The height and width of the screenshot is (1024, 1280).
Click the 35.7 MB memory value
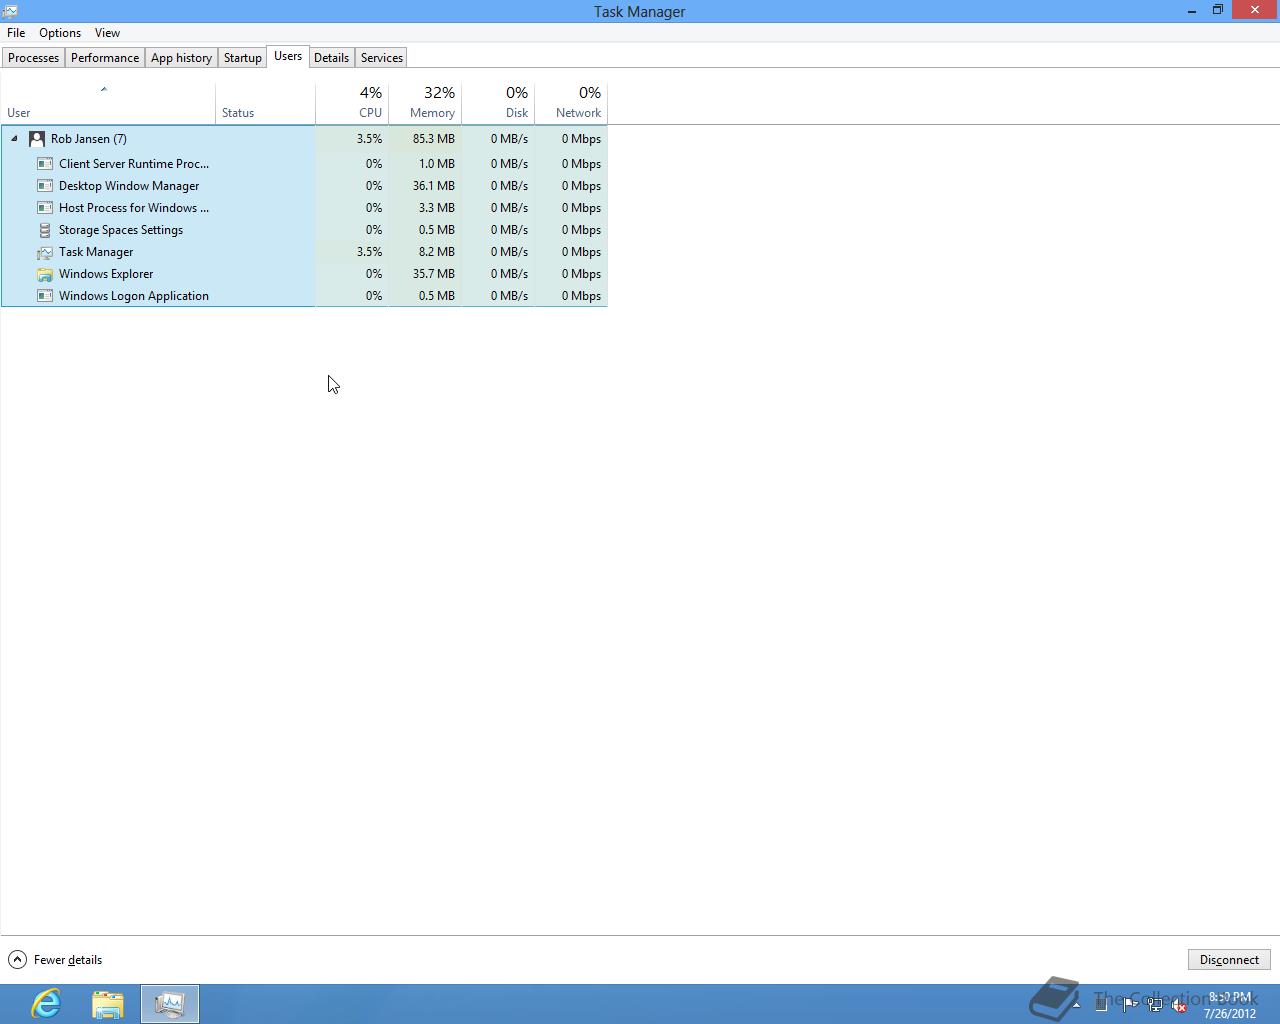coord(434,274)
